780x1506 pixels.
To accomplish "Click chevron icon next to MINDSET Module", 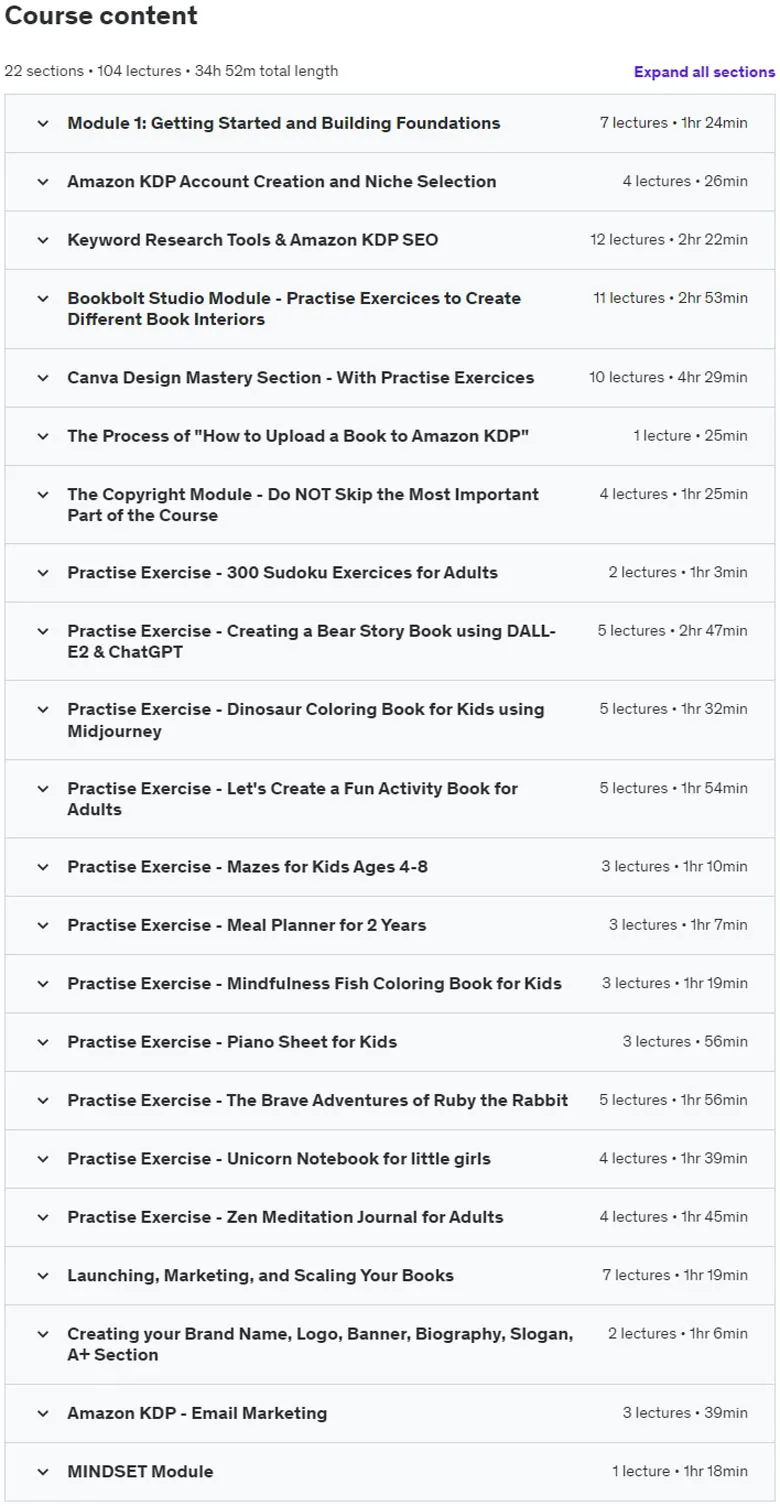I will tap(42, 1472).
